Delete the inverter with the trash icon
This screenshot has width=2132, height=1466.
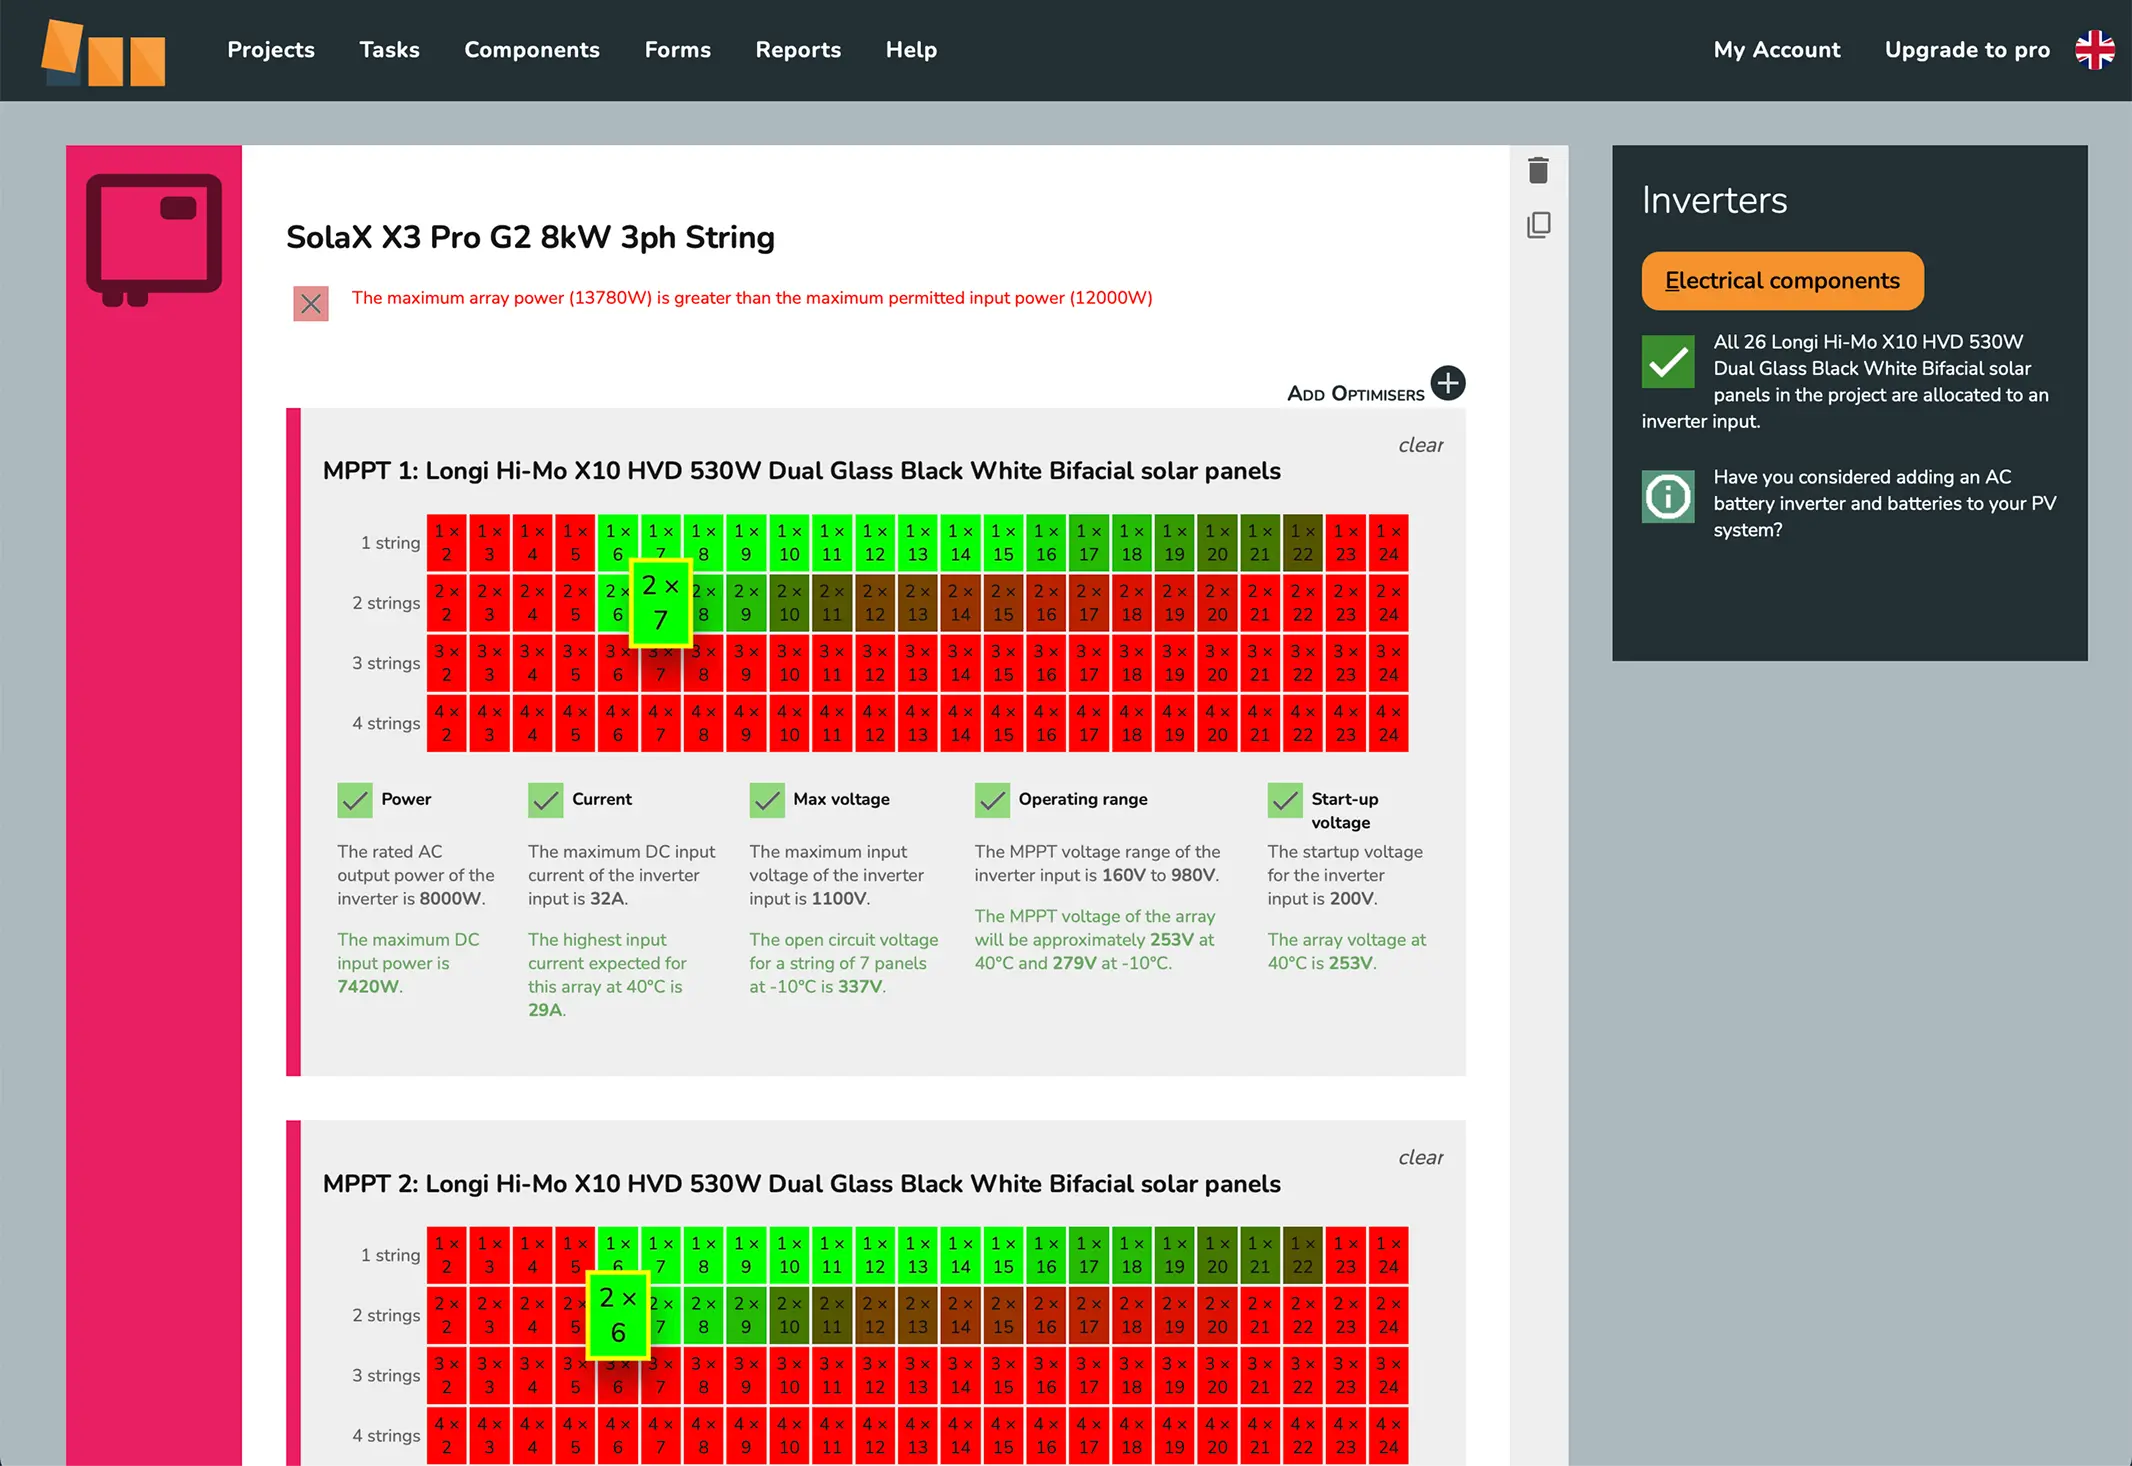coord(1538,171)
